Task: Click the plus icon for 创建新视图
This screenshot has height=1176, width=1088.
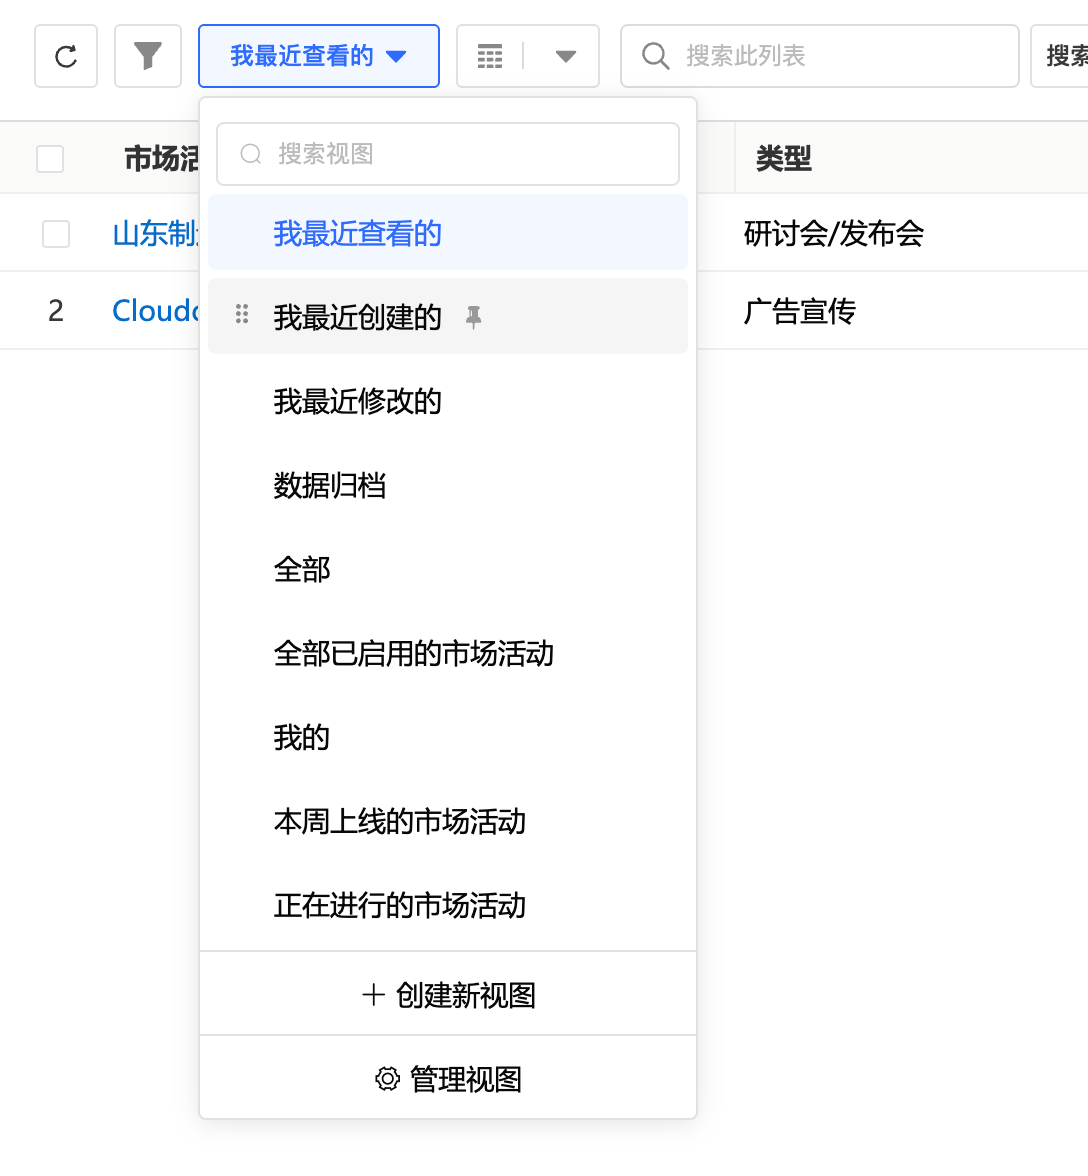Action: click(373, 995)
